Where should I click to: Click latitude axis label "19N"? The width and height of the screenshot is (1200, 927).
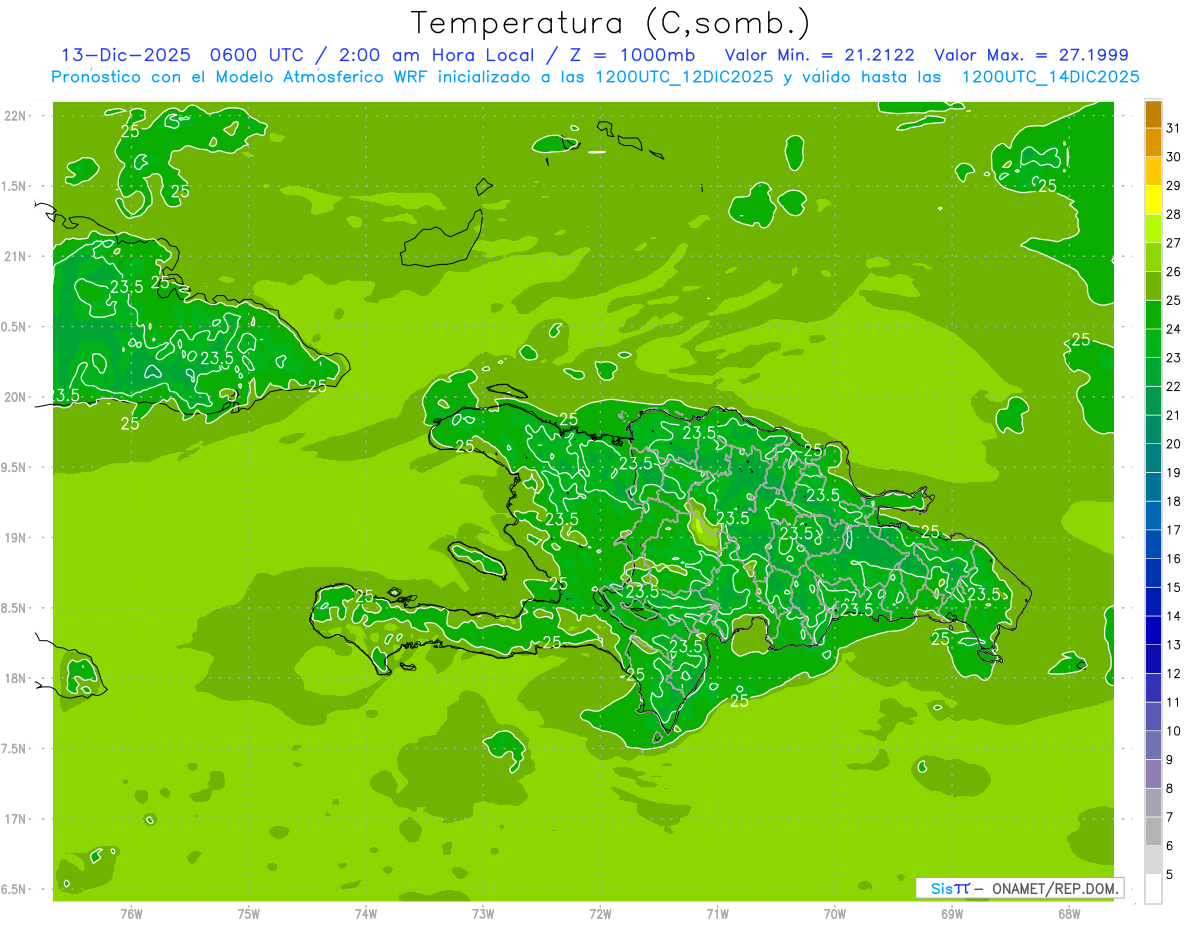tap(15, 538)
